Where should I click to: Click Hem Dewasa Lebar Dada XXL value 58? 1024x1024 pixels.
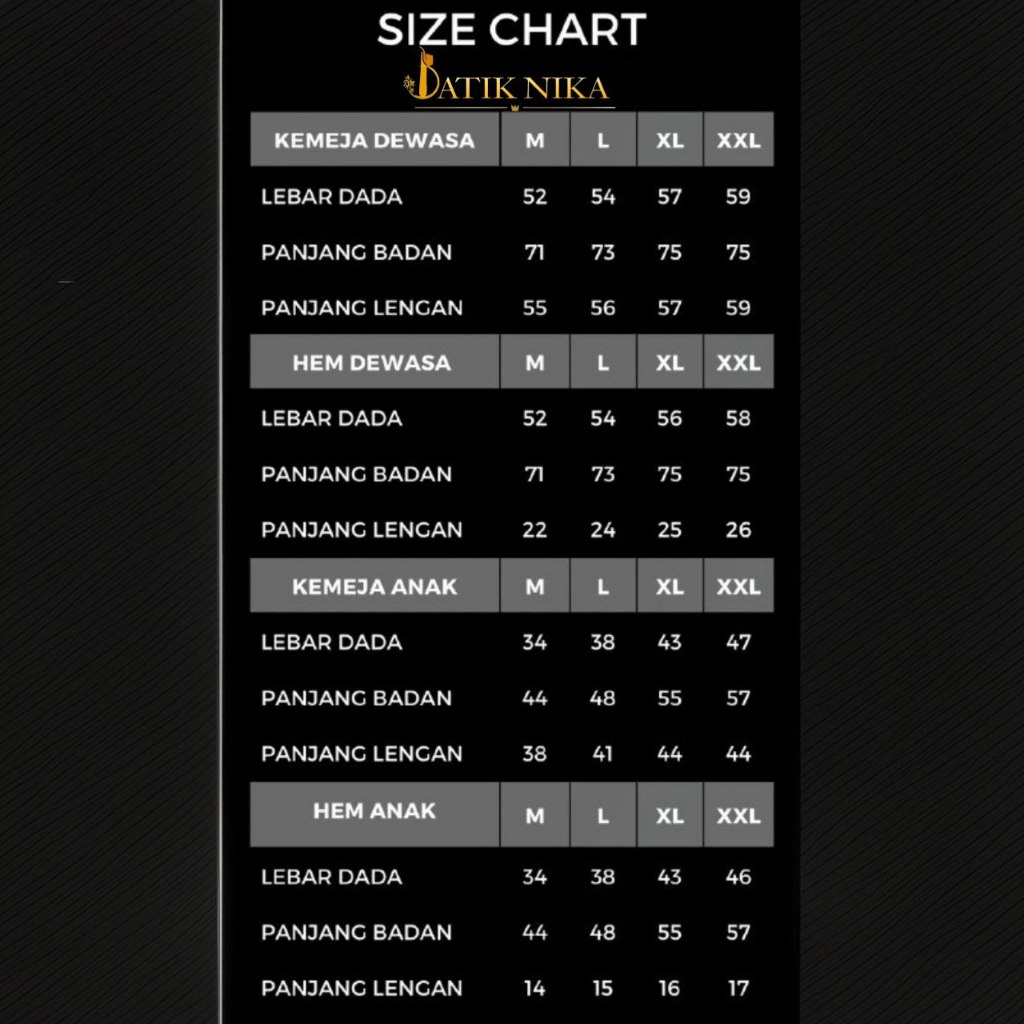tap(738, 418)
